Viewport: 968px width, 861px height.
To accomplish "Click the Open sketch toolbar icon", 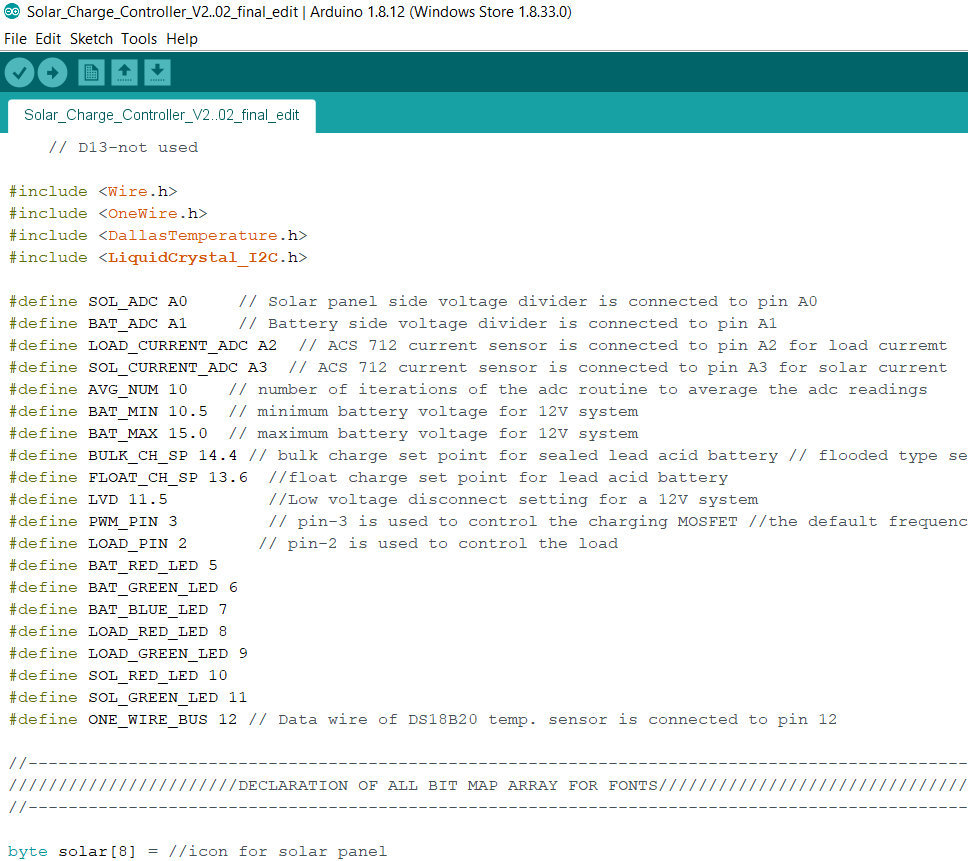I will coord(123,72).
